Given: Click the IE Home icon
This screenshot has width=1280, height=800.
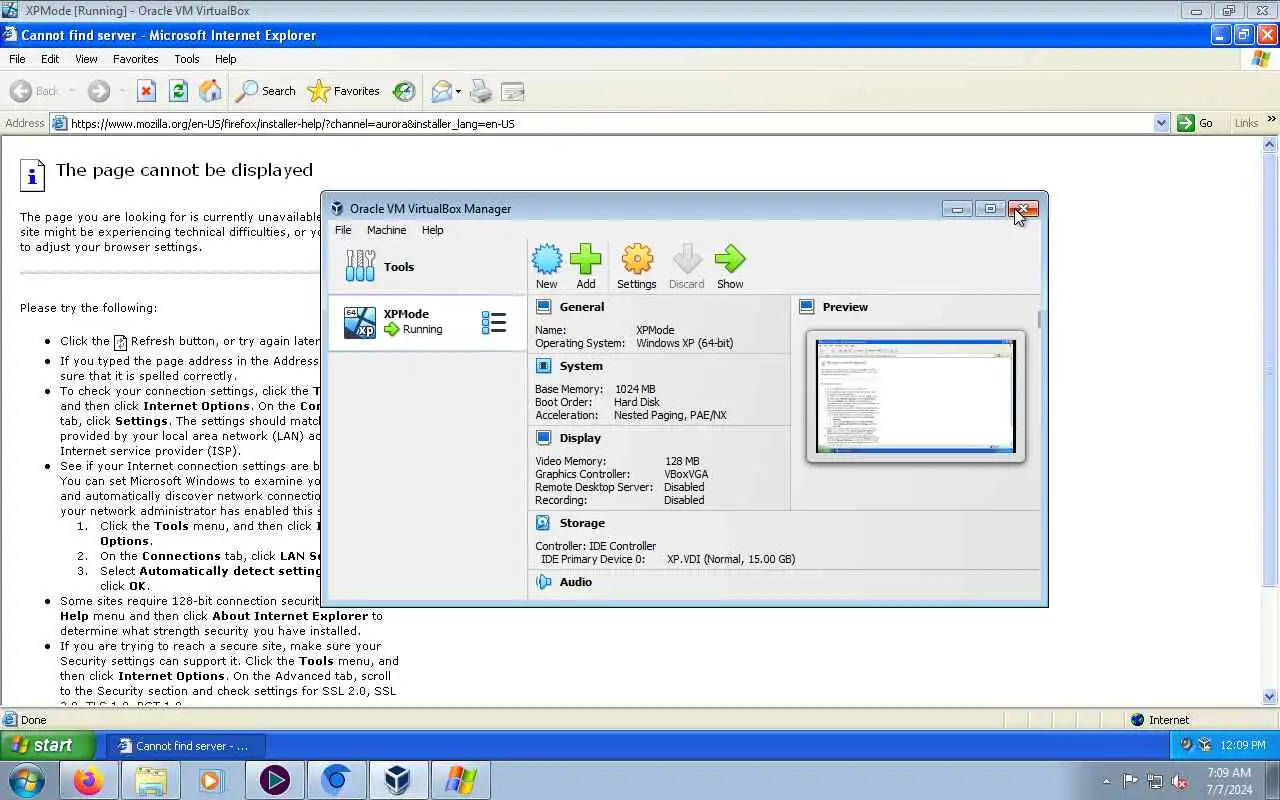Looking at the screenshot, I should (x=210, y=91).
